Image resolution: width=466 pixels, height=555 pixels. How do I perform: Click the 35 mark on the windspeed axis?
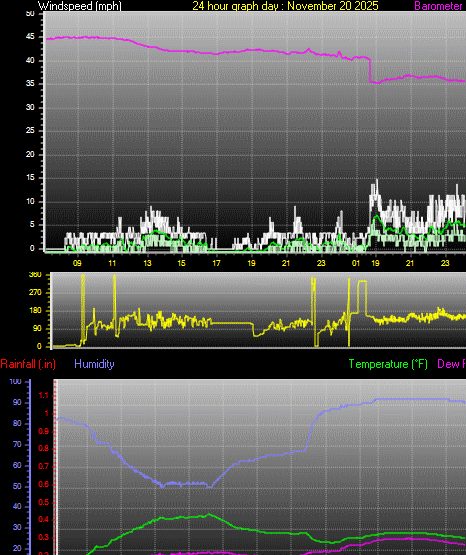pos(30,84)
